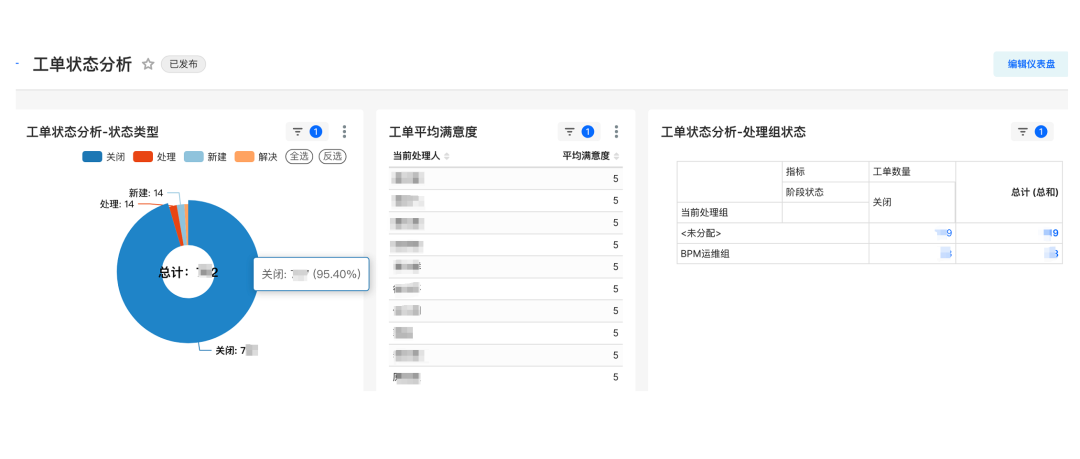The width and height of the screenshot is (1080, 459).
Task: Sort by 当前处理人 column arrows
Action: (x=447, y=156)
